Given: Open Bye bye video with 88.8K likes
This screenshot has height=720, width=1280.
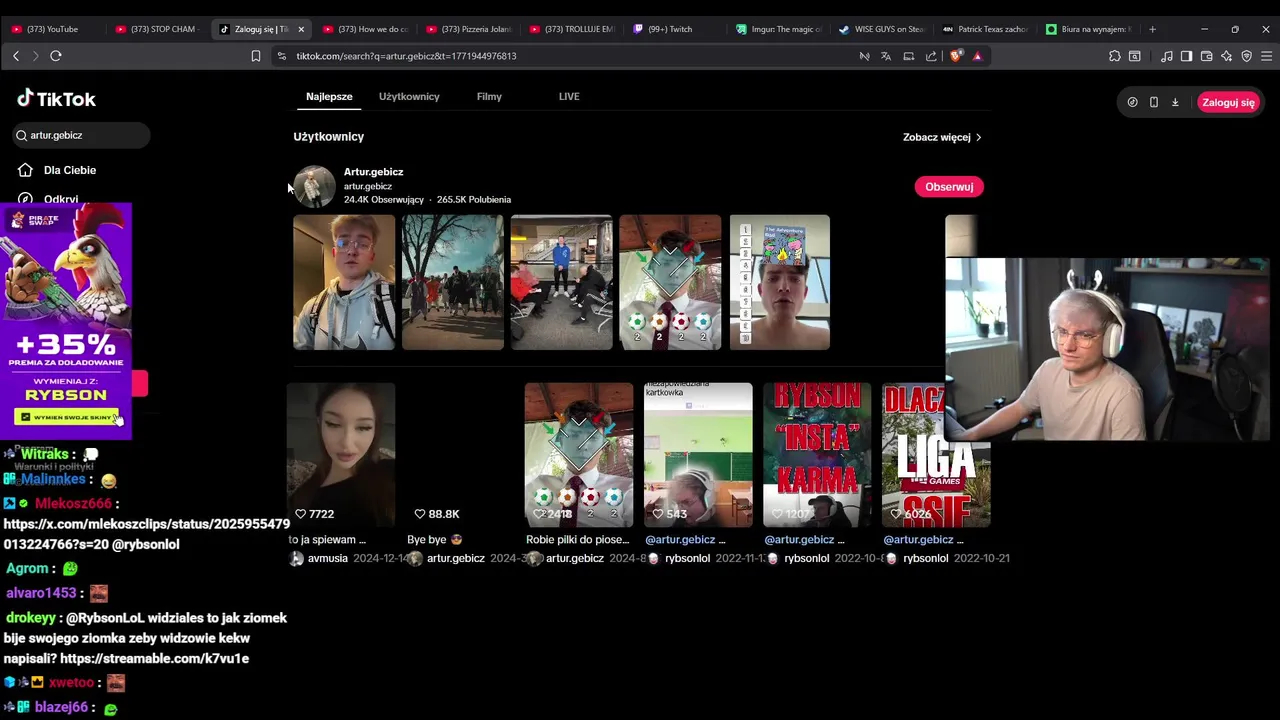Looking at the screenshot, I should click(x=460, y=455).
